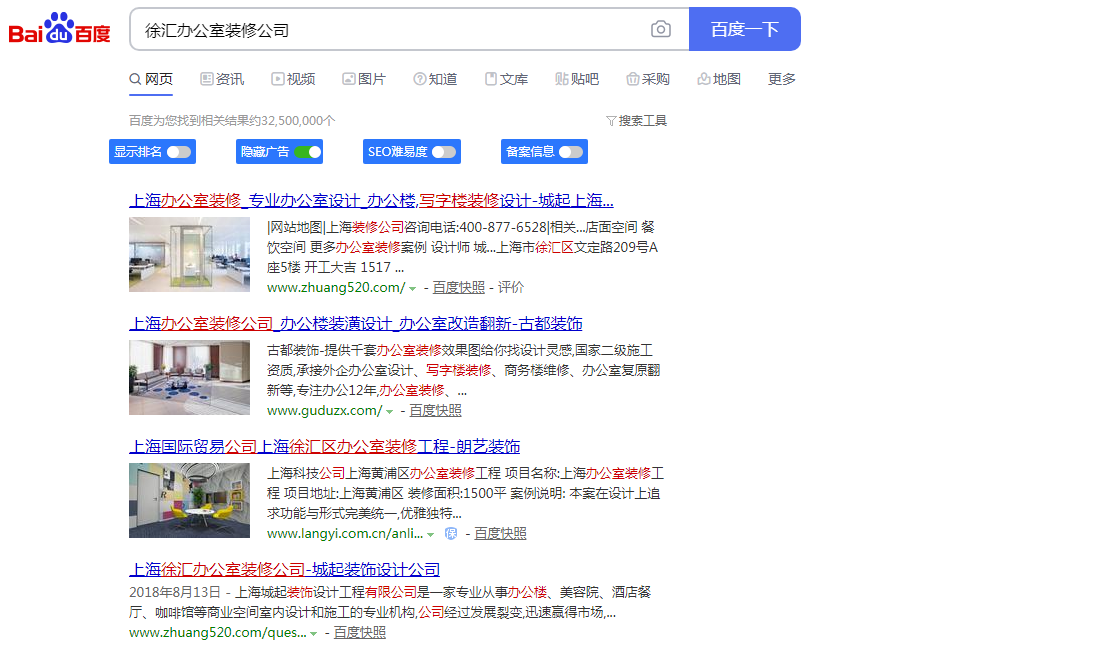
Task: Expand dropdown arrow next to www.guduzx.com/
Action: click(x=390, y=412)
